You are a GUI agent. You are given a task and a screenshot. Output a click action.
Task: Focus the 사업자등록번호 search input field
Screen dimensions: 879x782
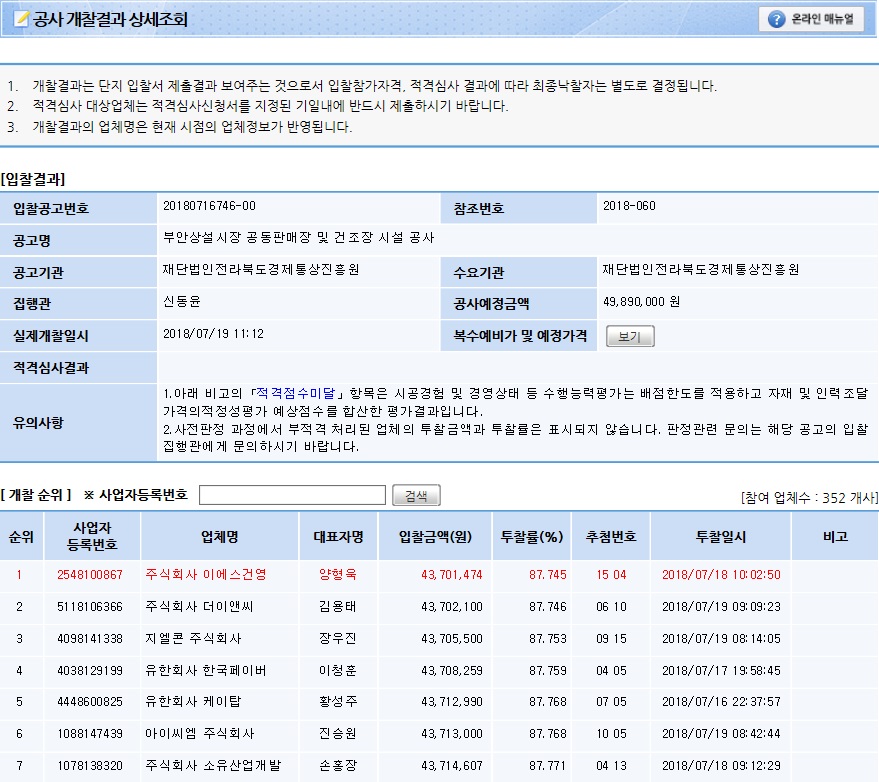click(292, 495)
